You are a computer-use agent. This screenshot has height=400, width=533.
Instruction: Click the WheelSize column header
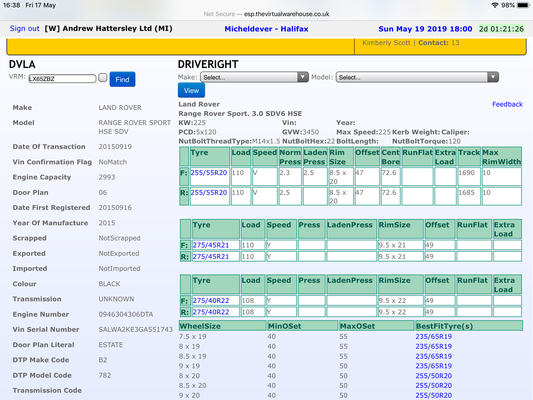pyautogui.click(x=223, y=326)
